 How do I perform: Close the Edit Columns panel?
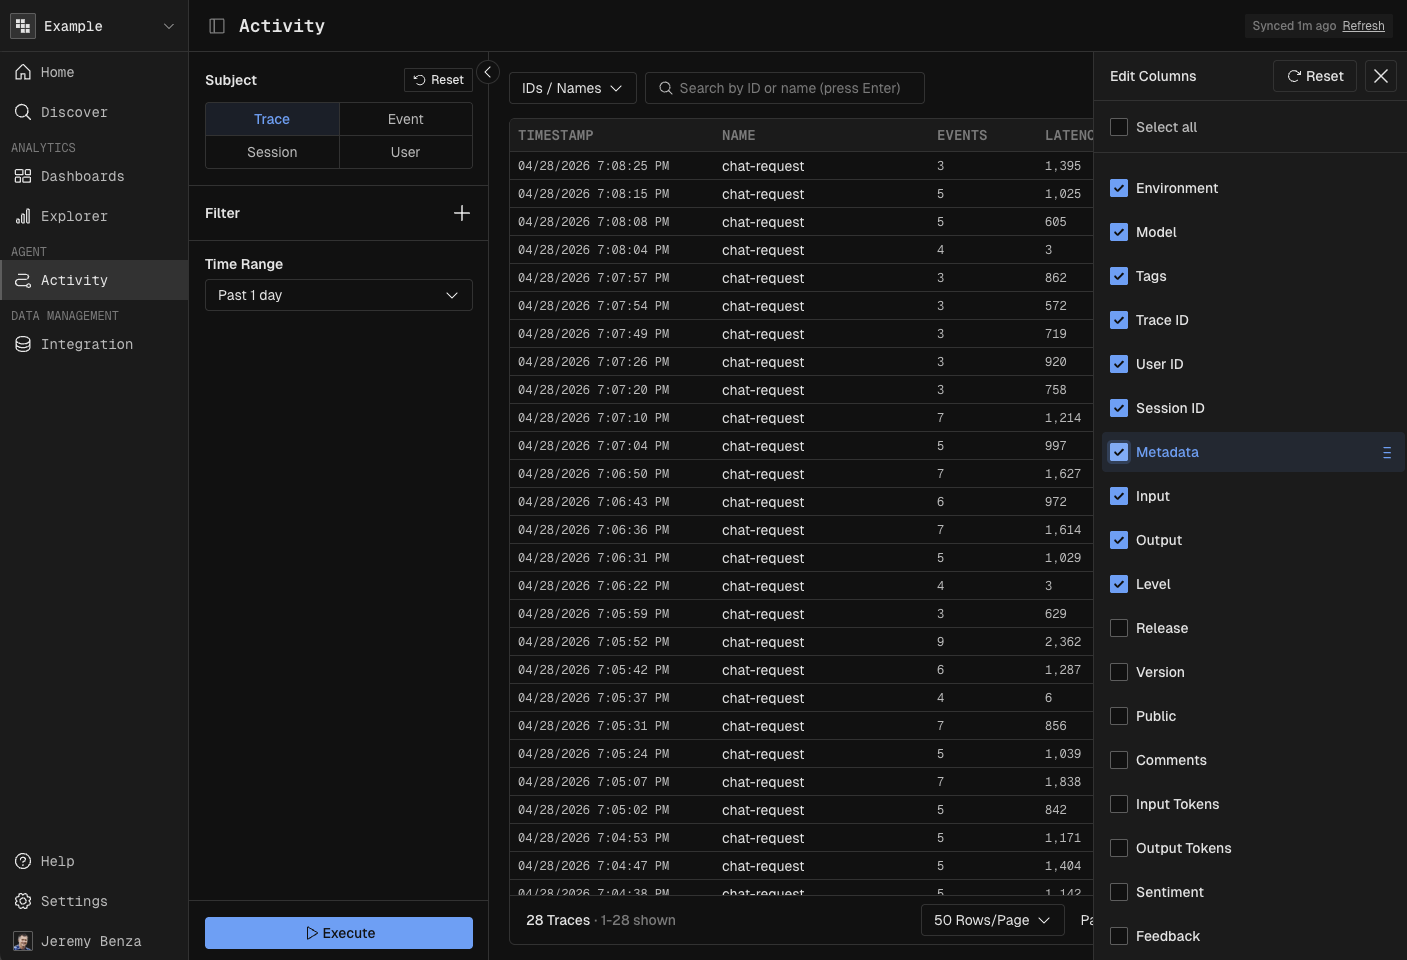tap(1380, 76)
